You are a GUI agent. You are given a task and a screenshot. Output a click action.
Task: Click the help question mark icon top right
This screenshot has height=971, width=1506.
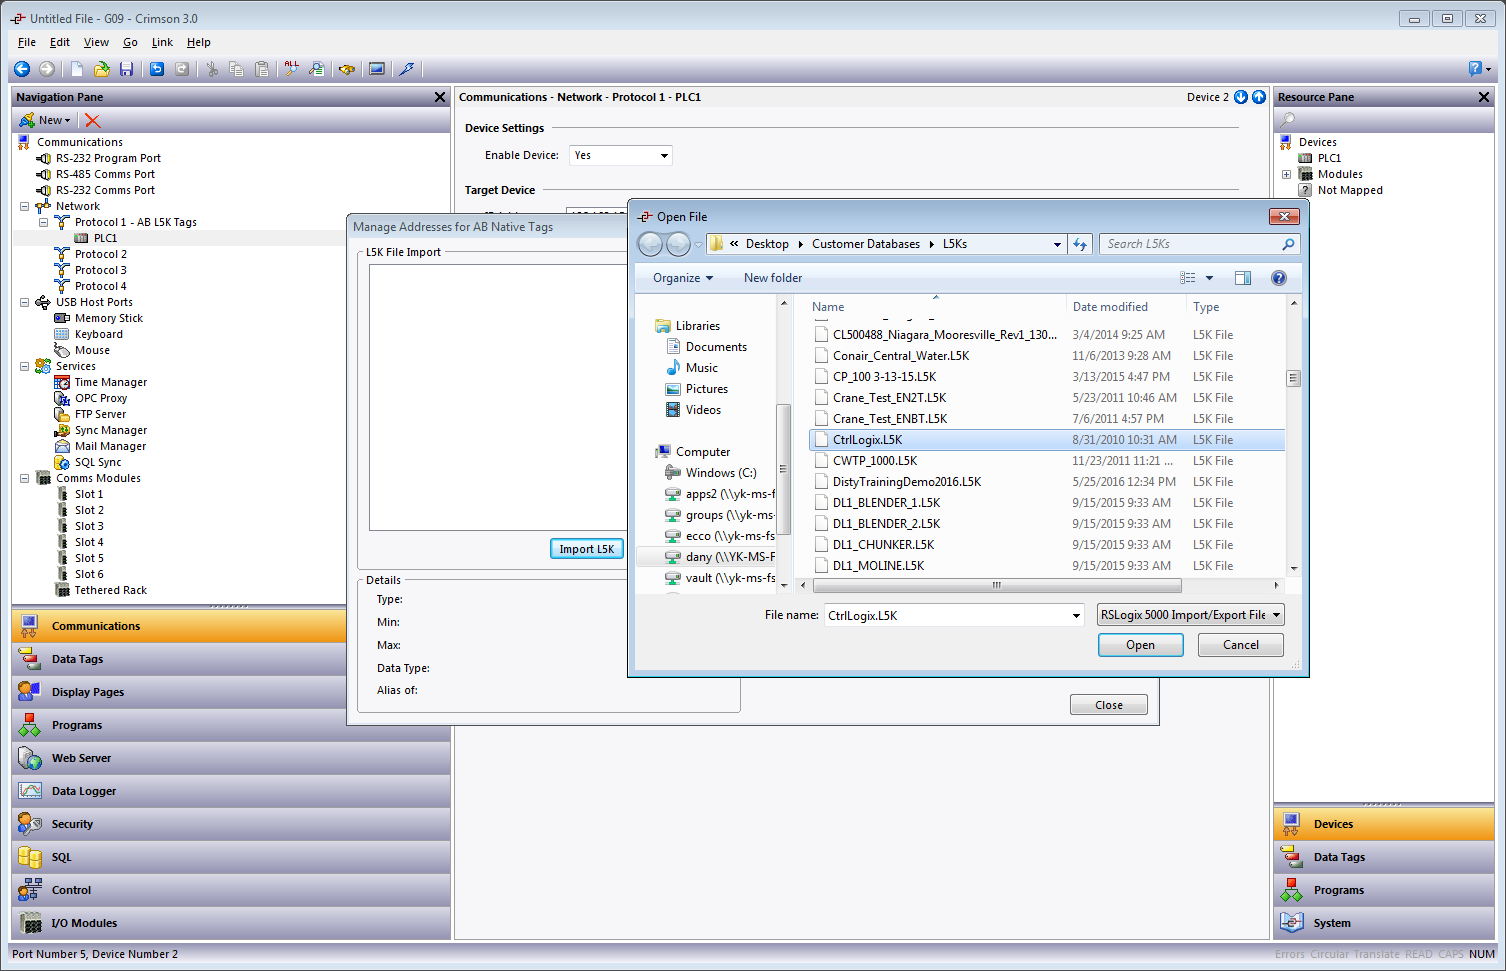pyautogui.click(x=1475, y=69)
